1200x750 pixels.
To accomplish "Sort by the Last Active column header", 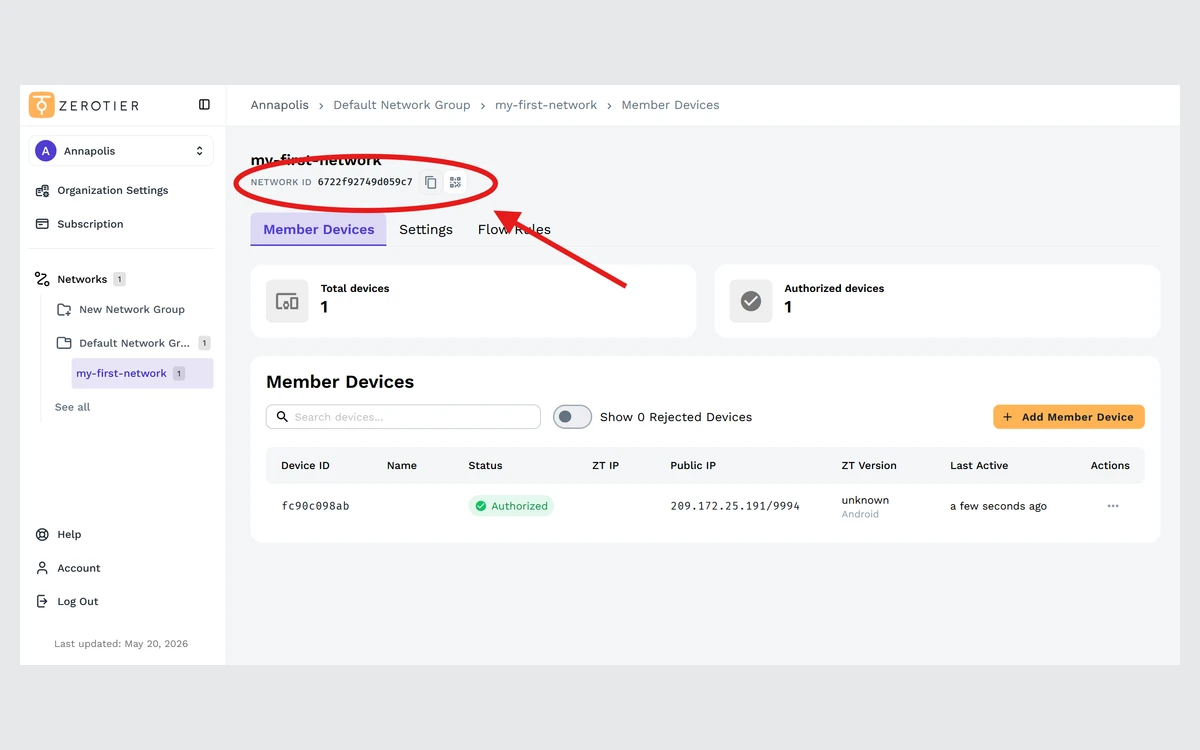I will (x=979, y=466).
